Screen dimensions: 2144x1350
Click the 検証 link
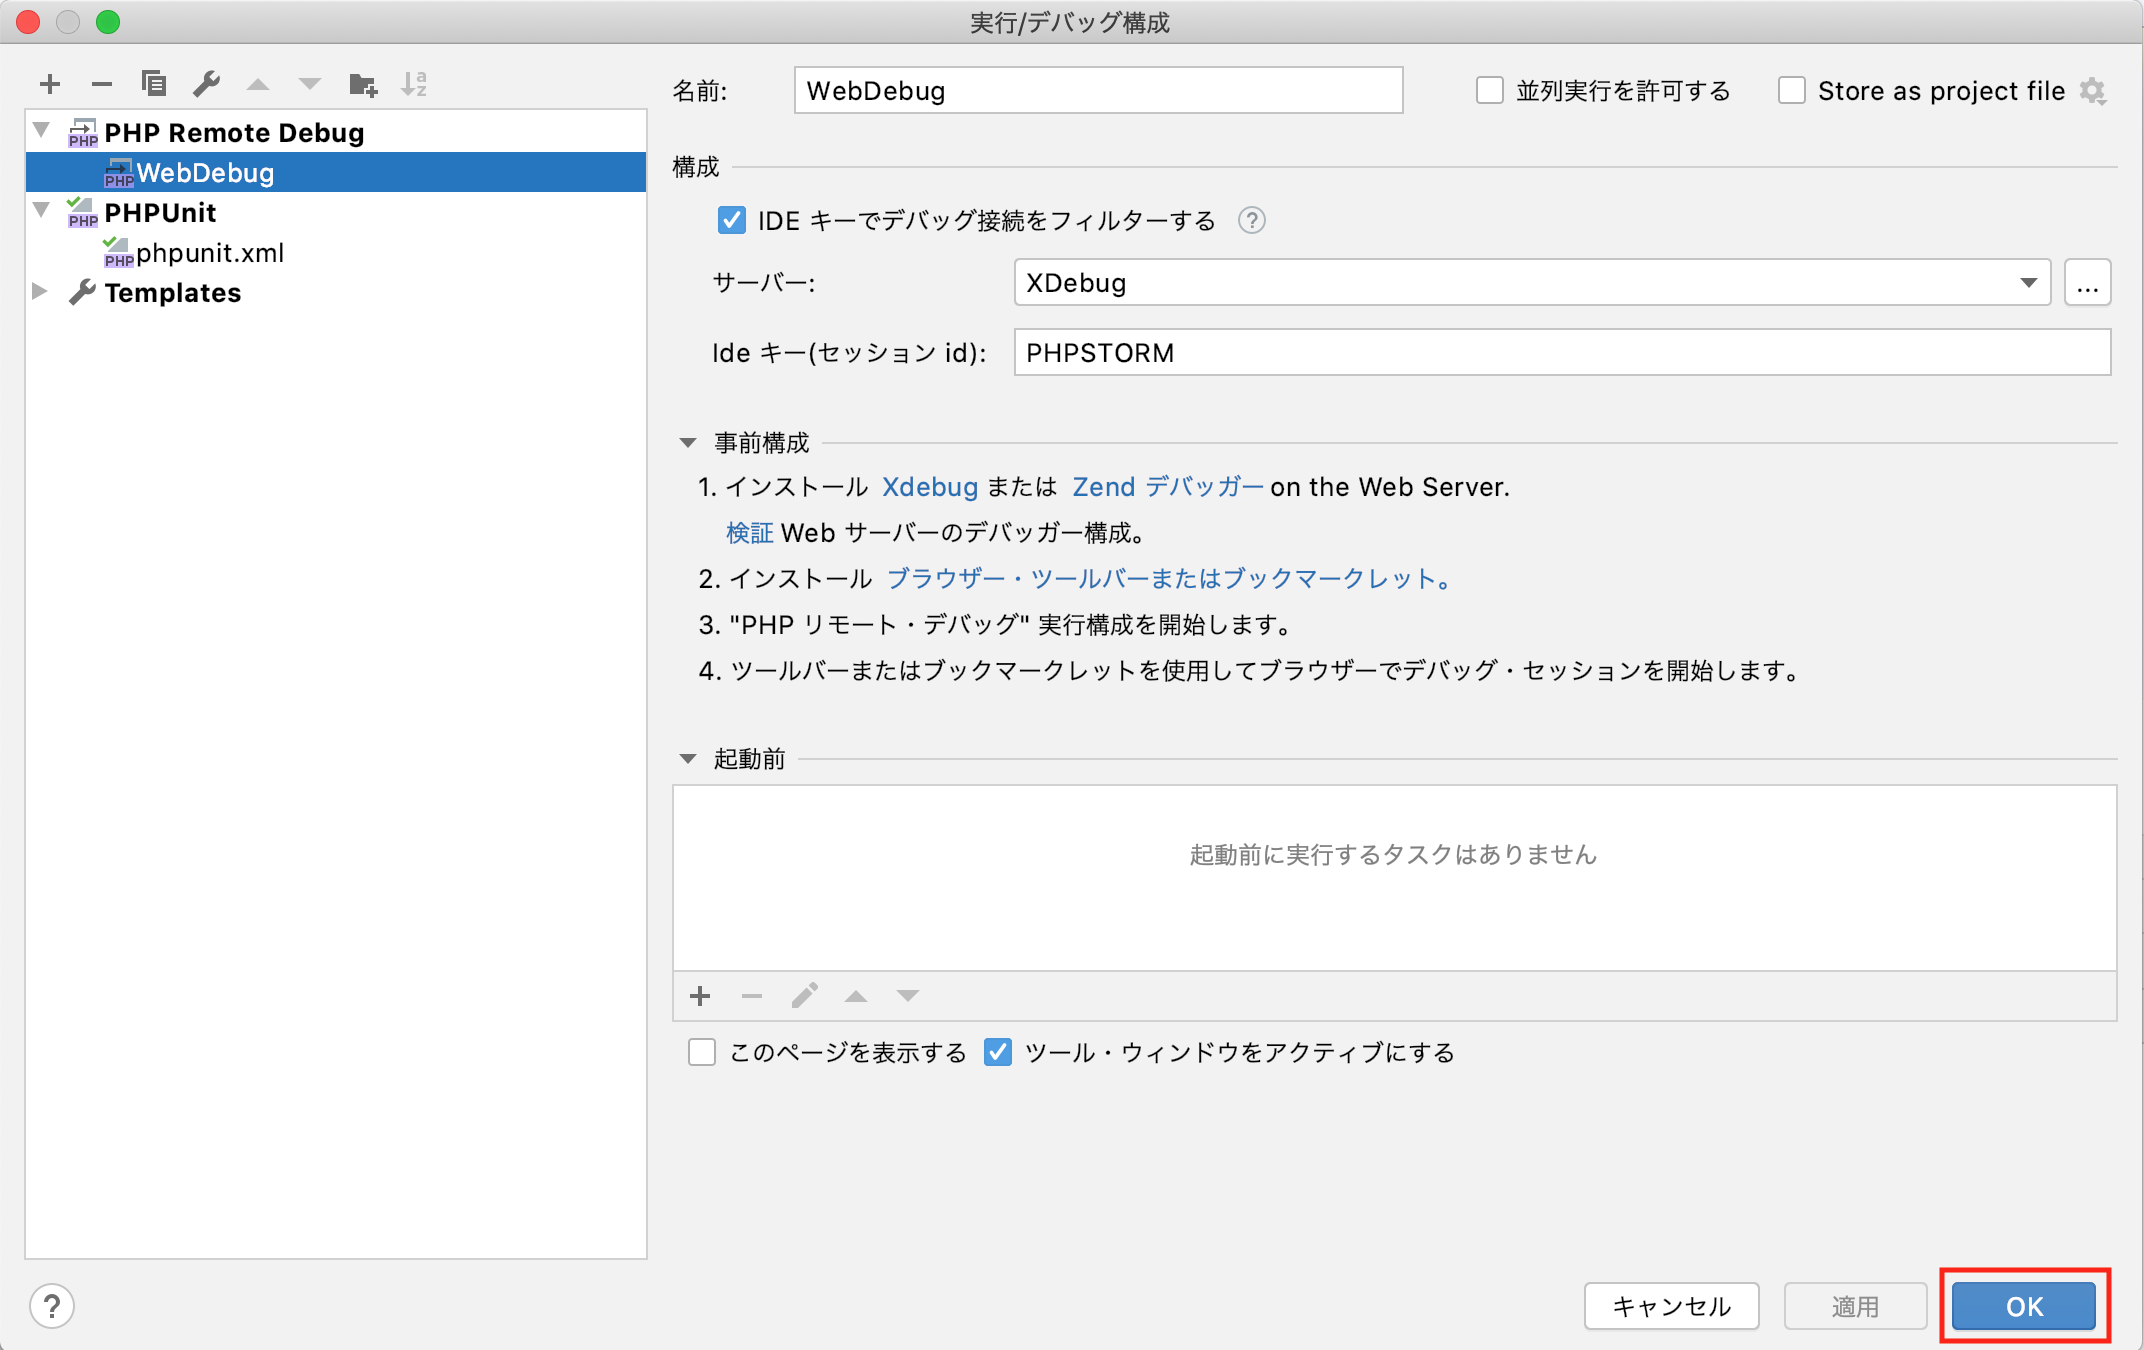tap(750, 532)
